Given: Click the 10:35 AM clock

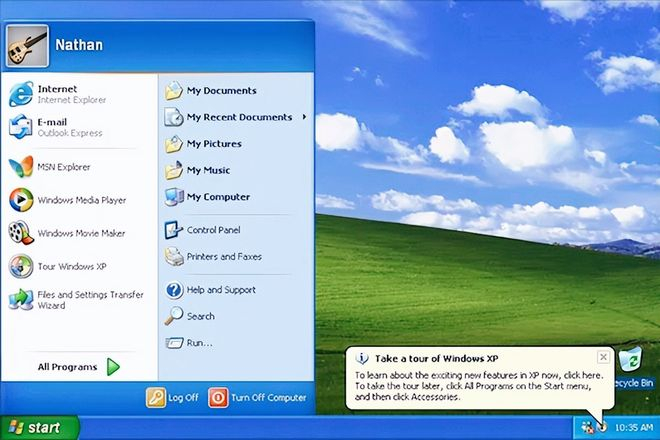Looking at the screenshot, I should (633, 428).
